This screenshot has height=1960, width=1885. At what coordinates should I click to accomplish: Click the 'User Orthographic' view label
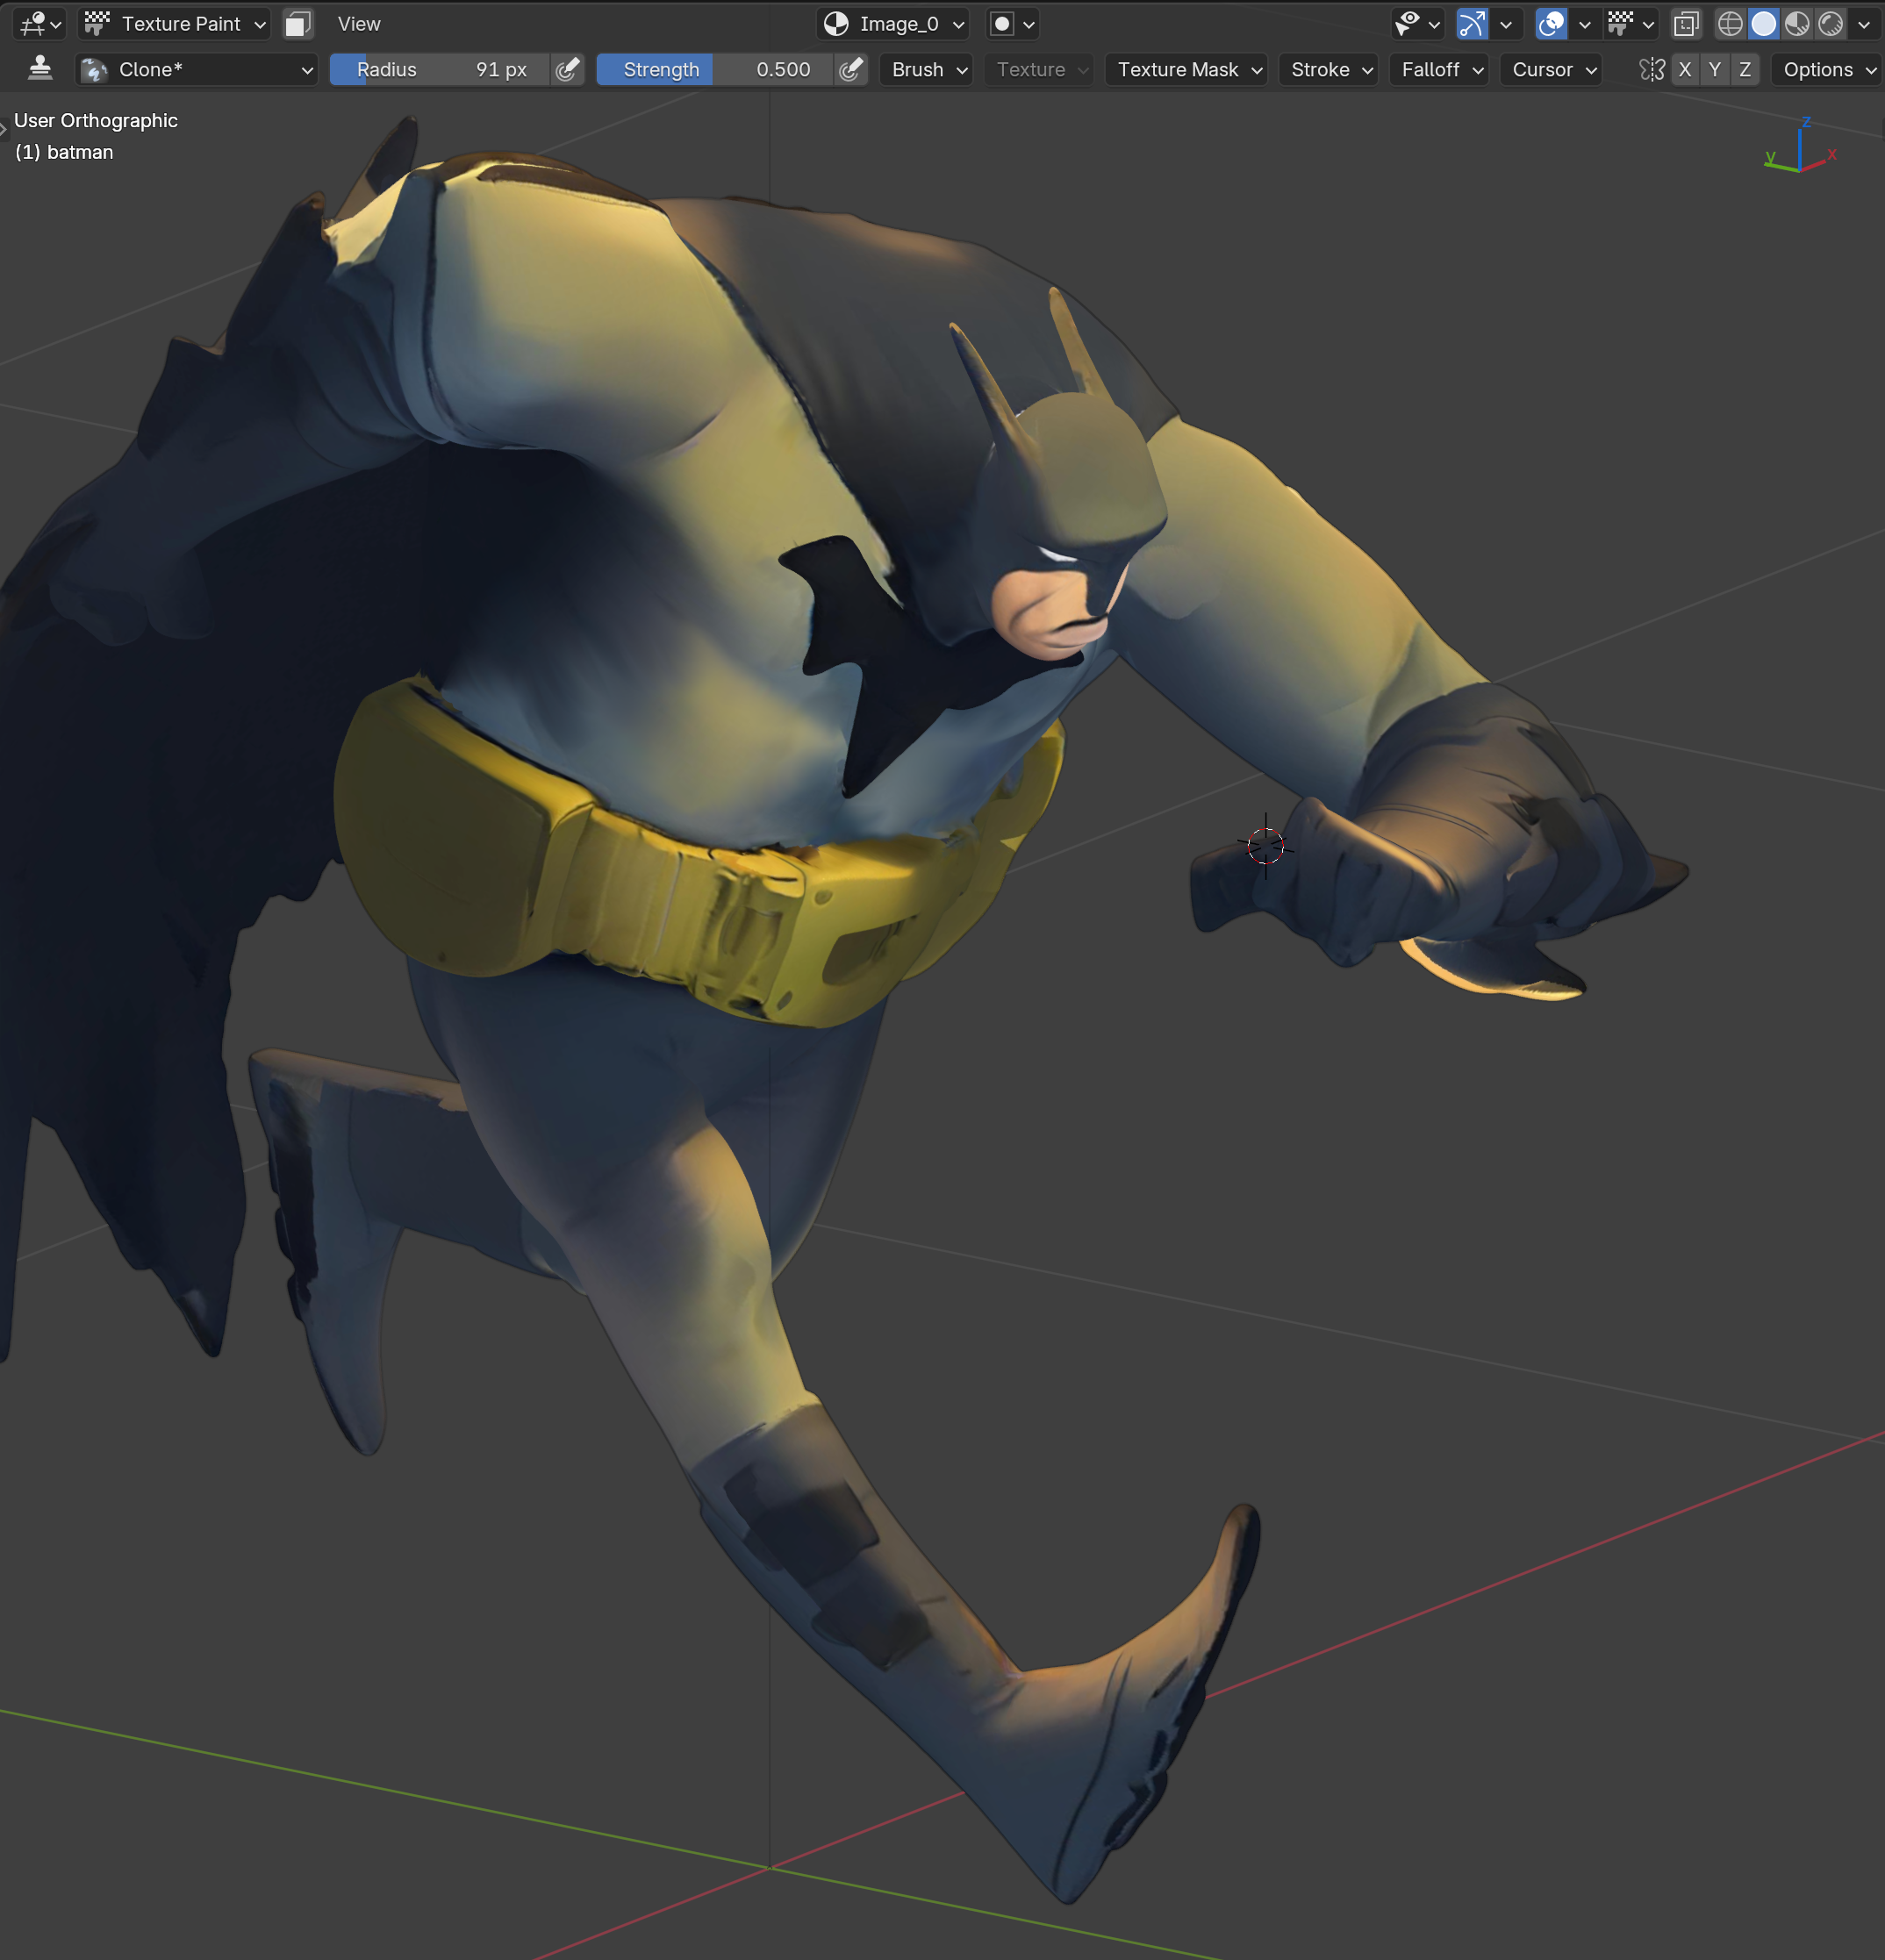click(x=96, y=120)
